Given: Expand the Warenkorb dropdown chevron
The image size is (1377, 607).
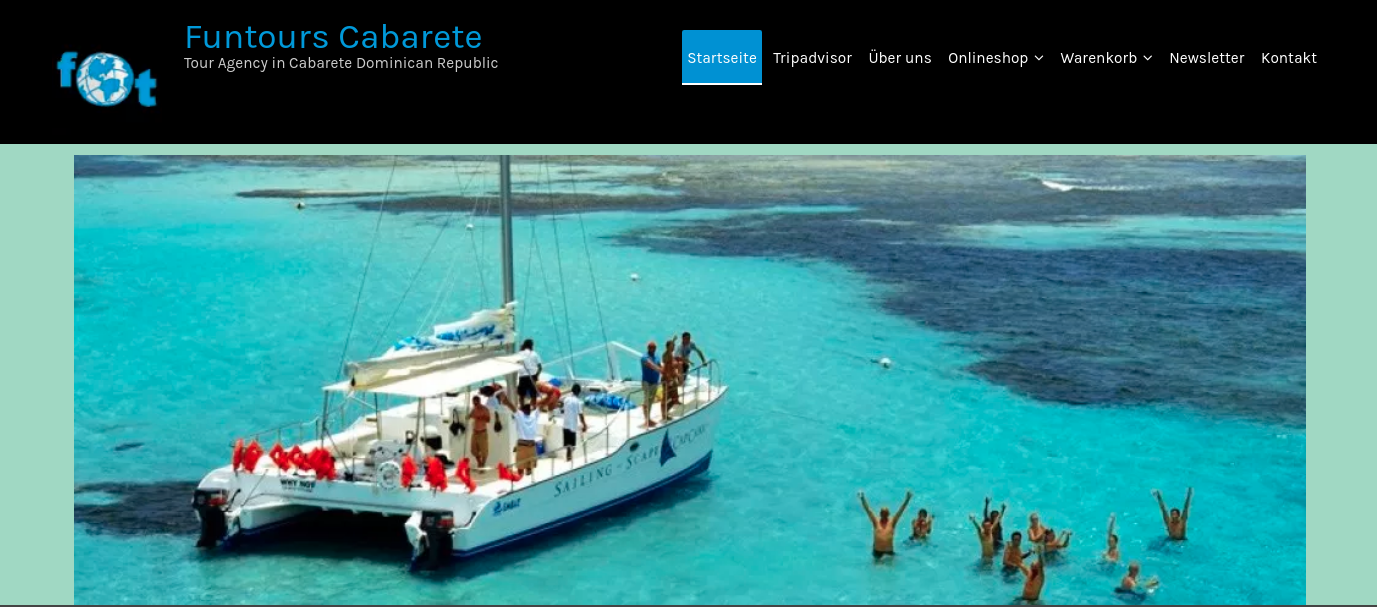Looking at the screenshot, I should click(1148, 58).
